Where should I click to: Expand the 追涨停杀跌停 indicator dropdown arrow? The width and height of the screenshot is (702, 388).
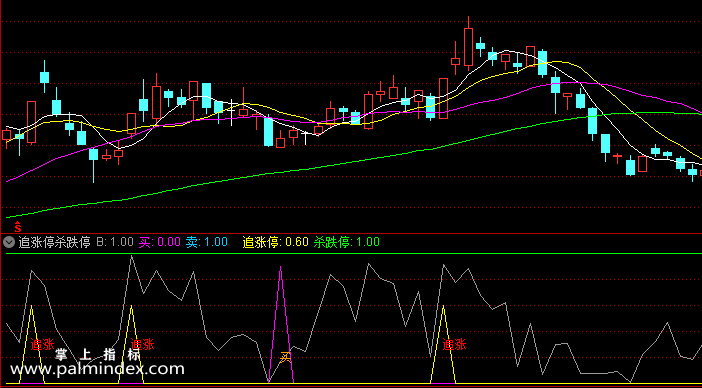pyautogui.click(x=9, y=243)
